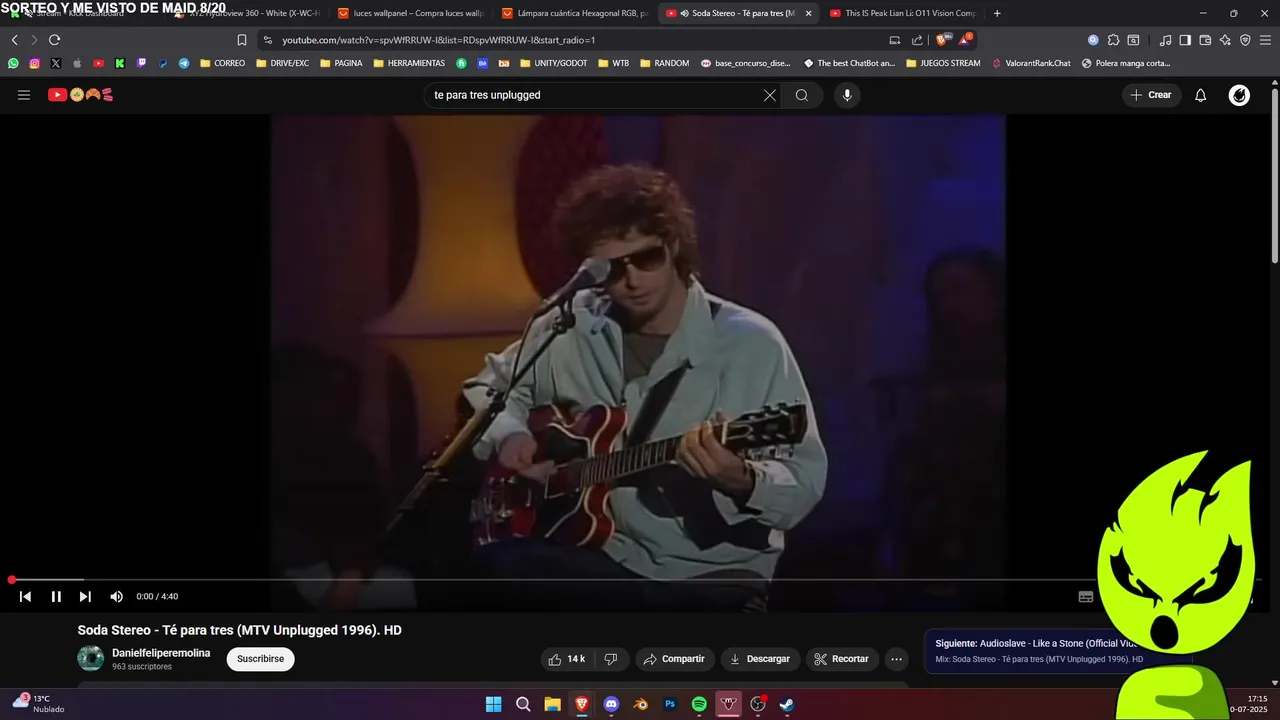Open the UNITY/GODOT bookmarks folder
Image resolution: width=1280 pixels, height=720 pixels.
click(x=553, y=63)
